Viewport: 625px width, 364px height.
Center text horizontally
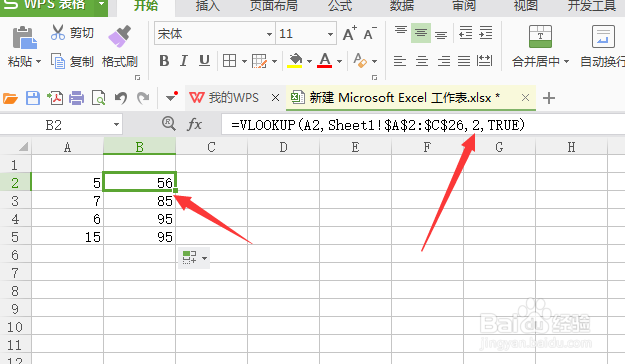[422, 61]
